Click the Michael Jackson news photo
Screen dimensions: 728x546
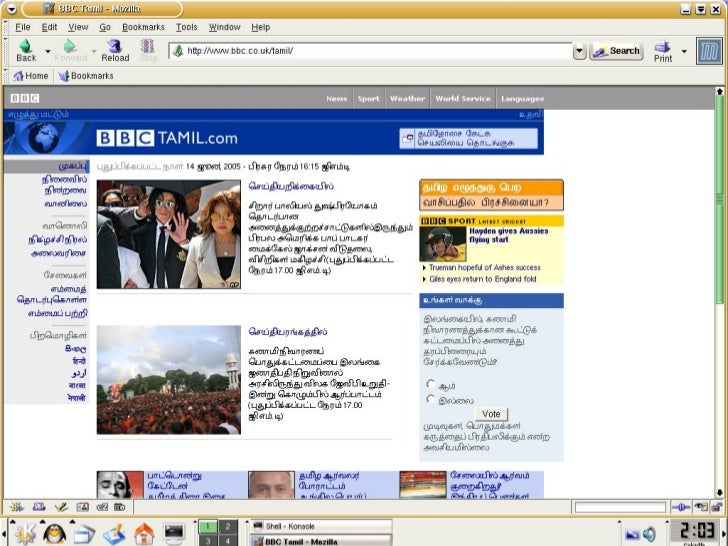point(169,234)
